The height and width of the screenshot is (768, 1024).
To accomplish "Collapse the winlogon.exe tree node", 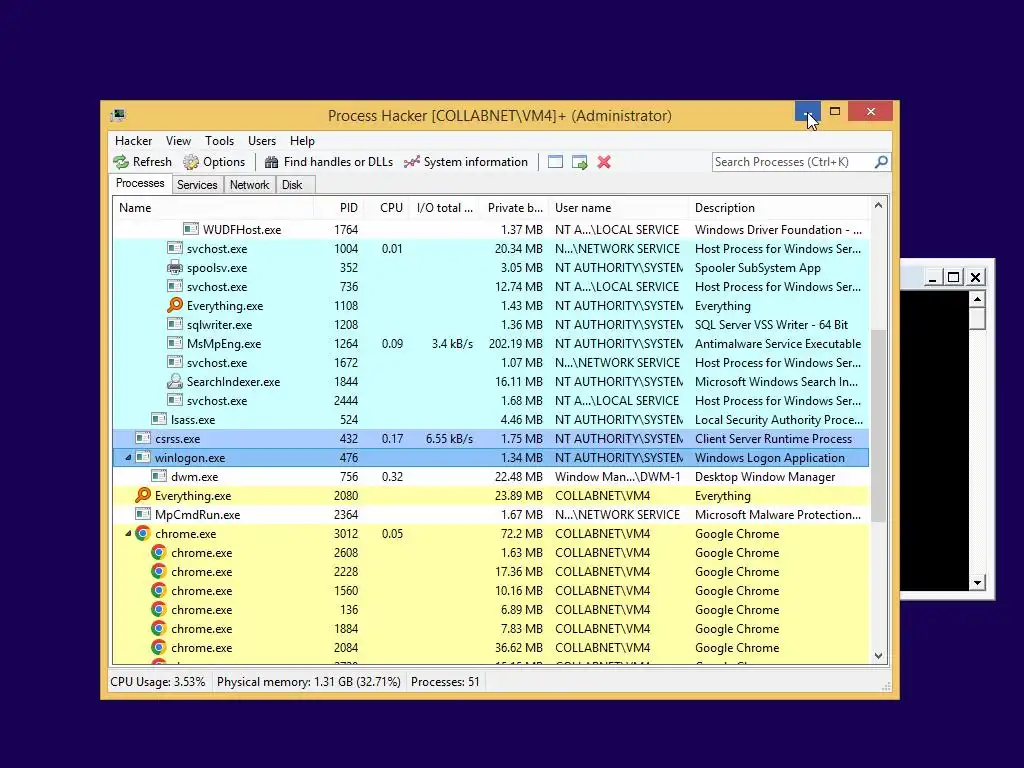I will pos(128,458).
